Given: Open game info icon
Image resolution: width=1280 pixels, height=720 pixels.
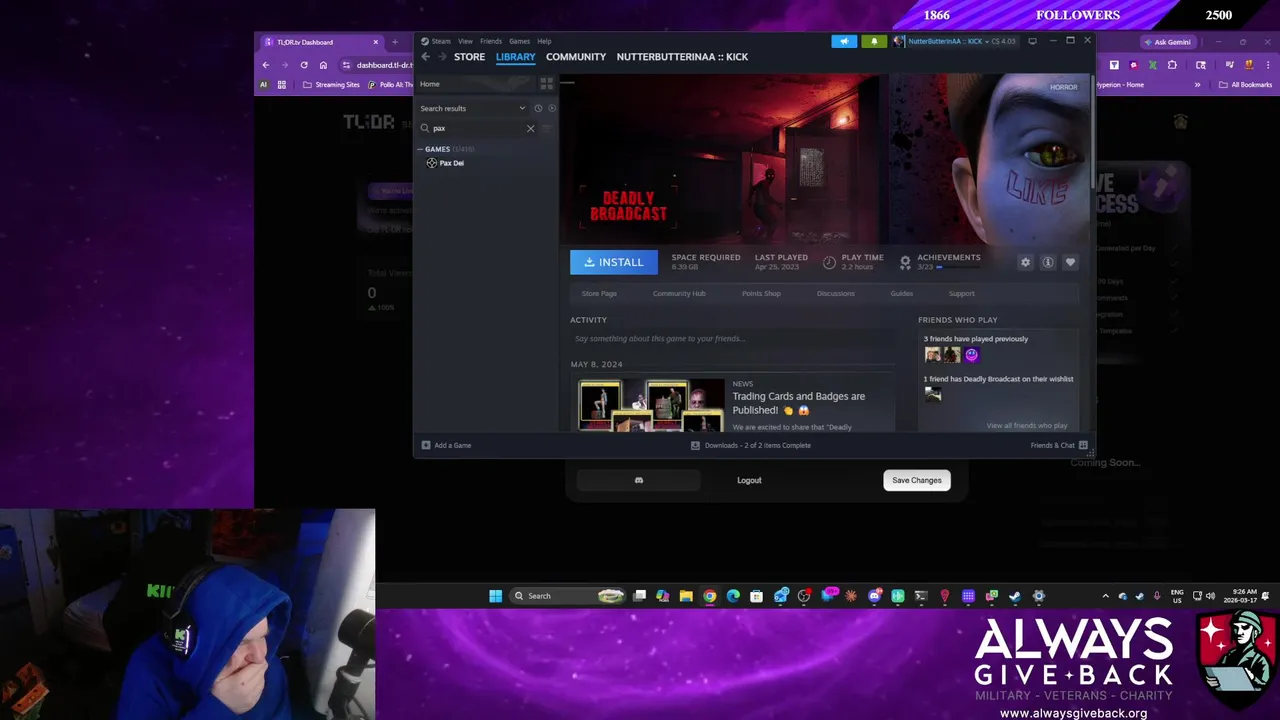Looking at the screenshot, I should (1048, 262).
